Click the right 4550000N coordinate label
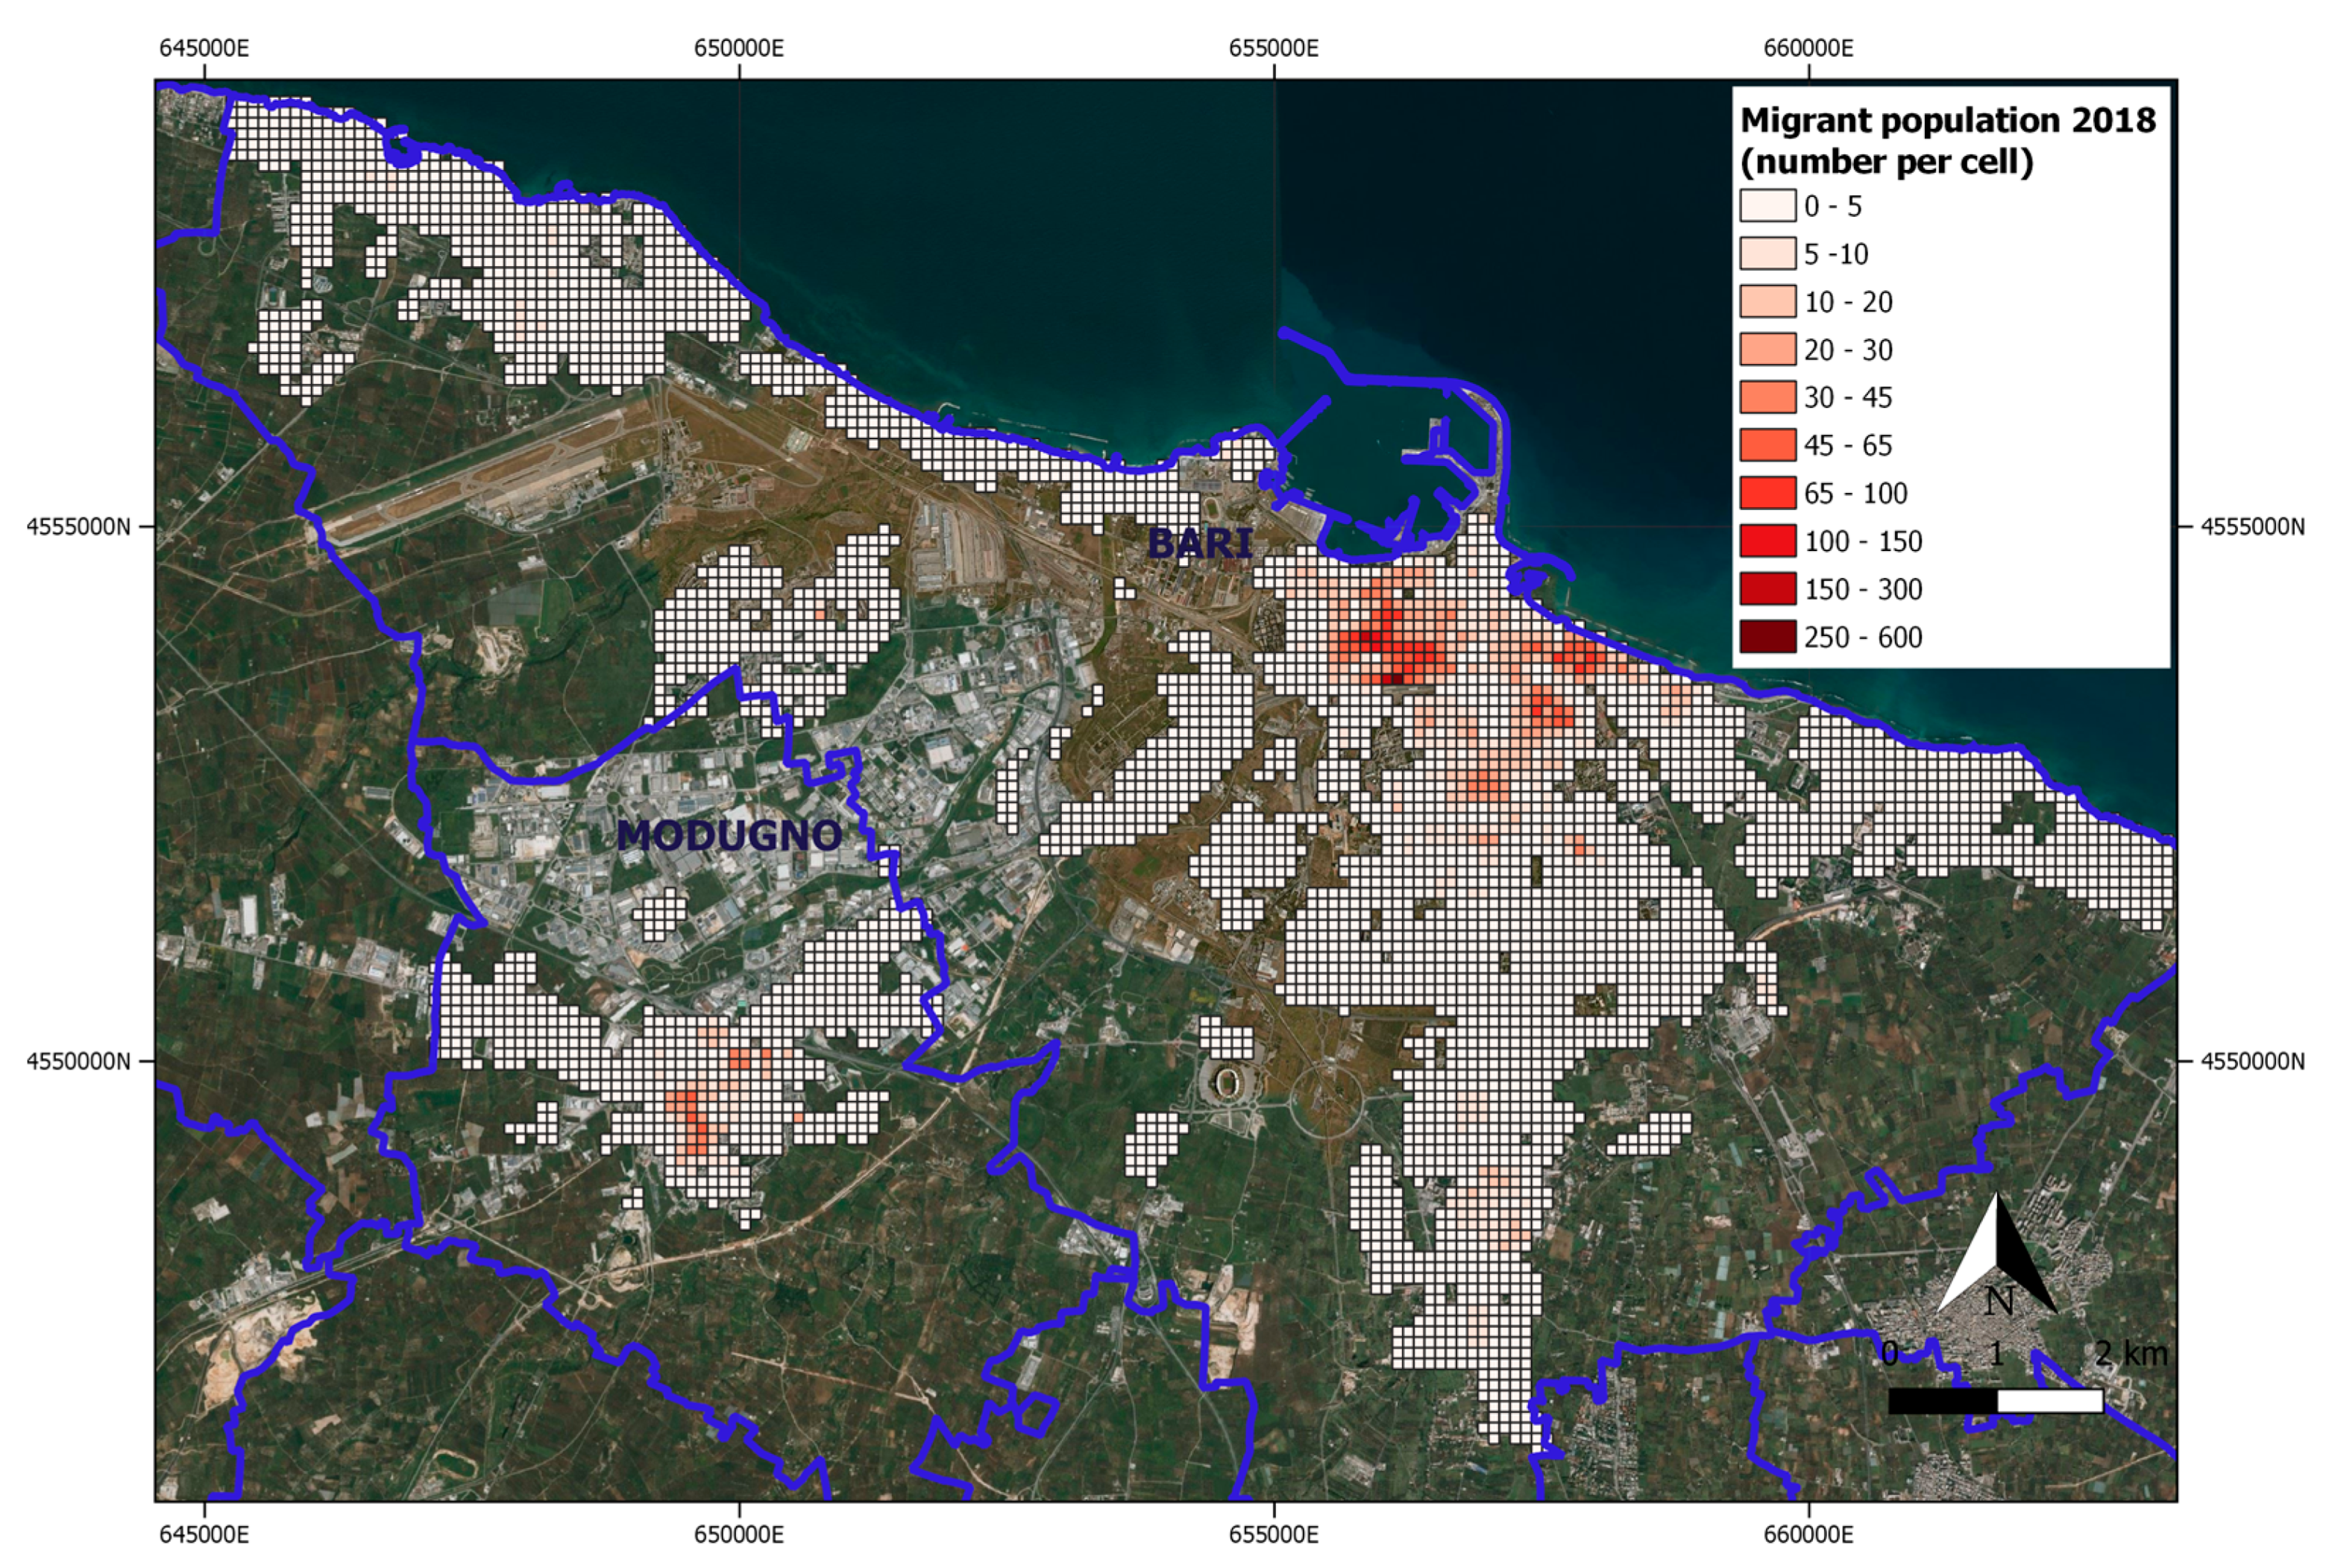This screenshot has height=1568, width=2335. [2253, 1061]
